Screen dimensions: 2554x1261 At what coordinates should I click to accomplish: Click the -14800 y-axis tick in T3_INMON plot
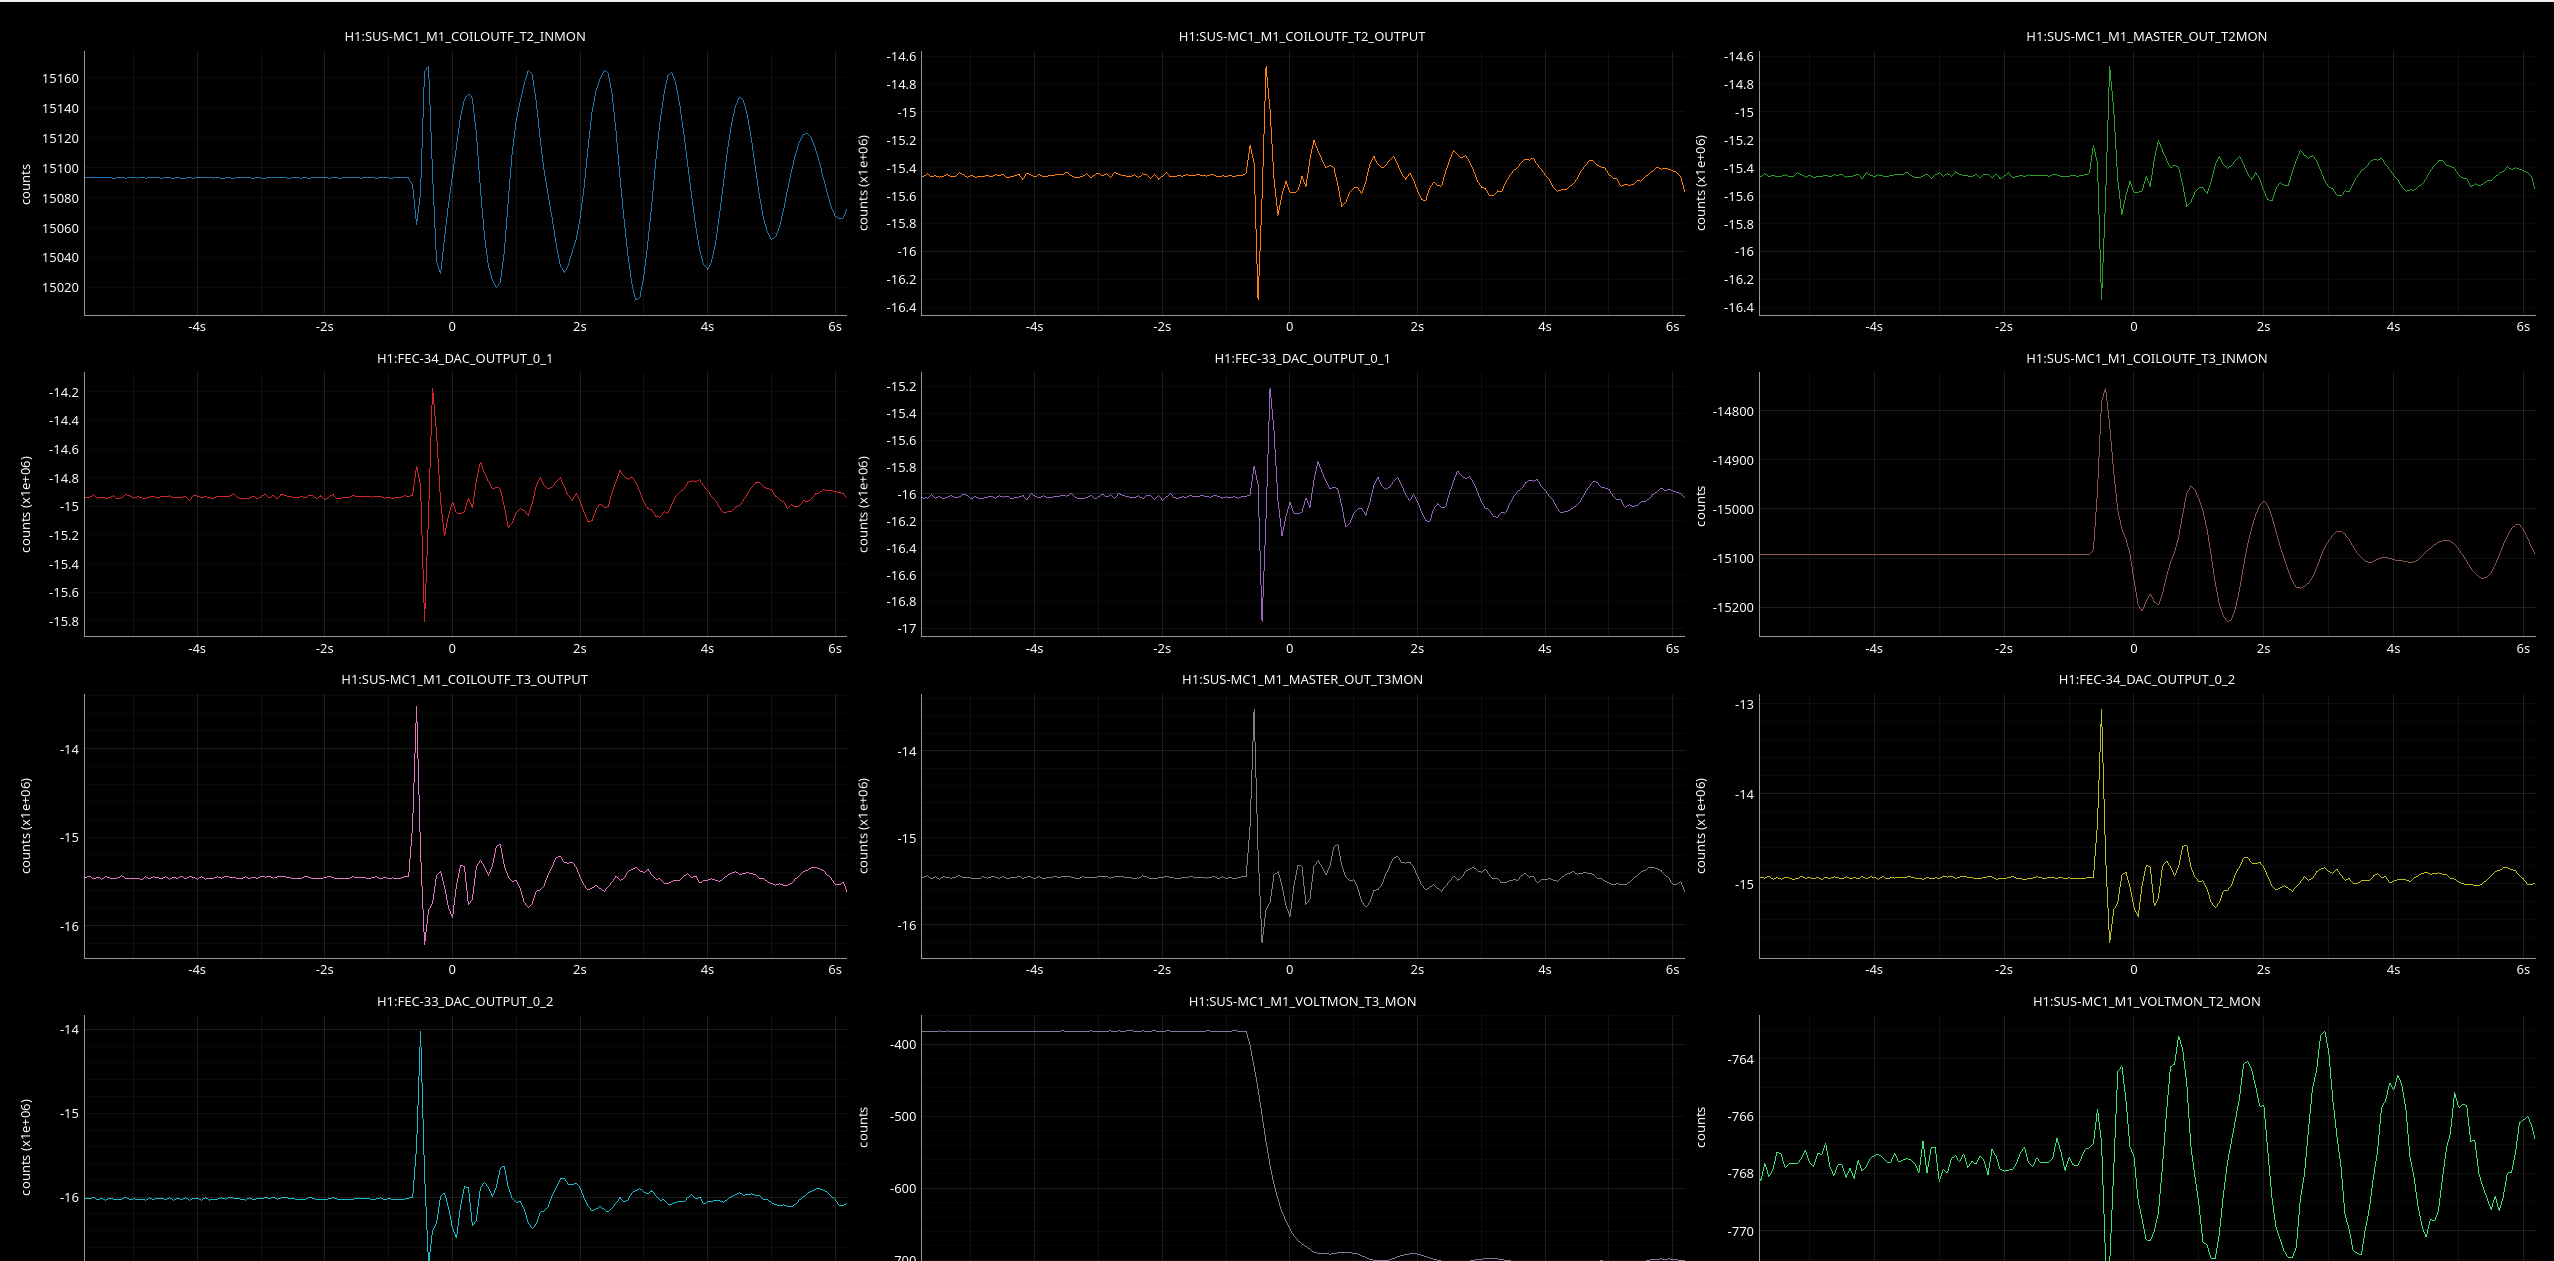click(x=1732, y=412)
